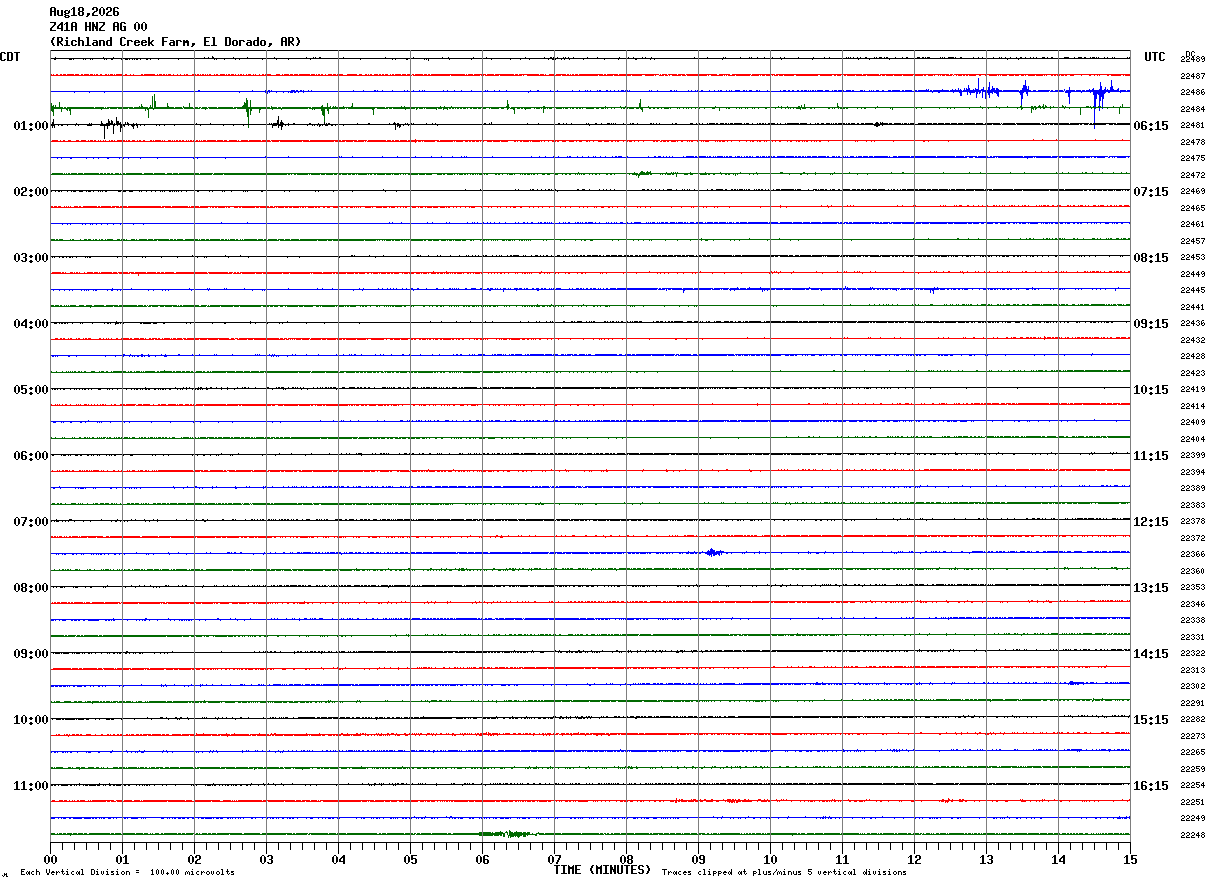The width and height of the screenshot is (1210, 886).
Task: Click the Z41A HNZ AG 00 channel label
Action: [98, 27]
